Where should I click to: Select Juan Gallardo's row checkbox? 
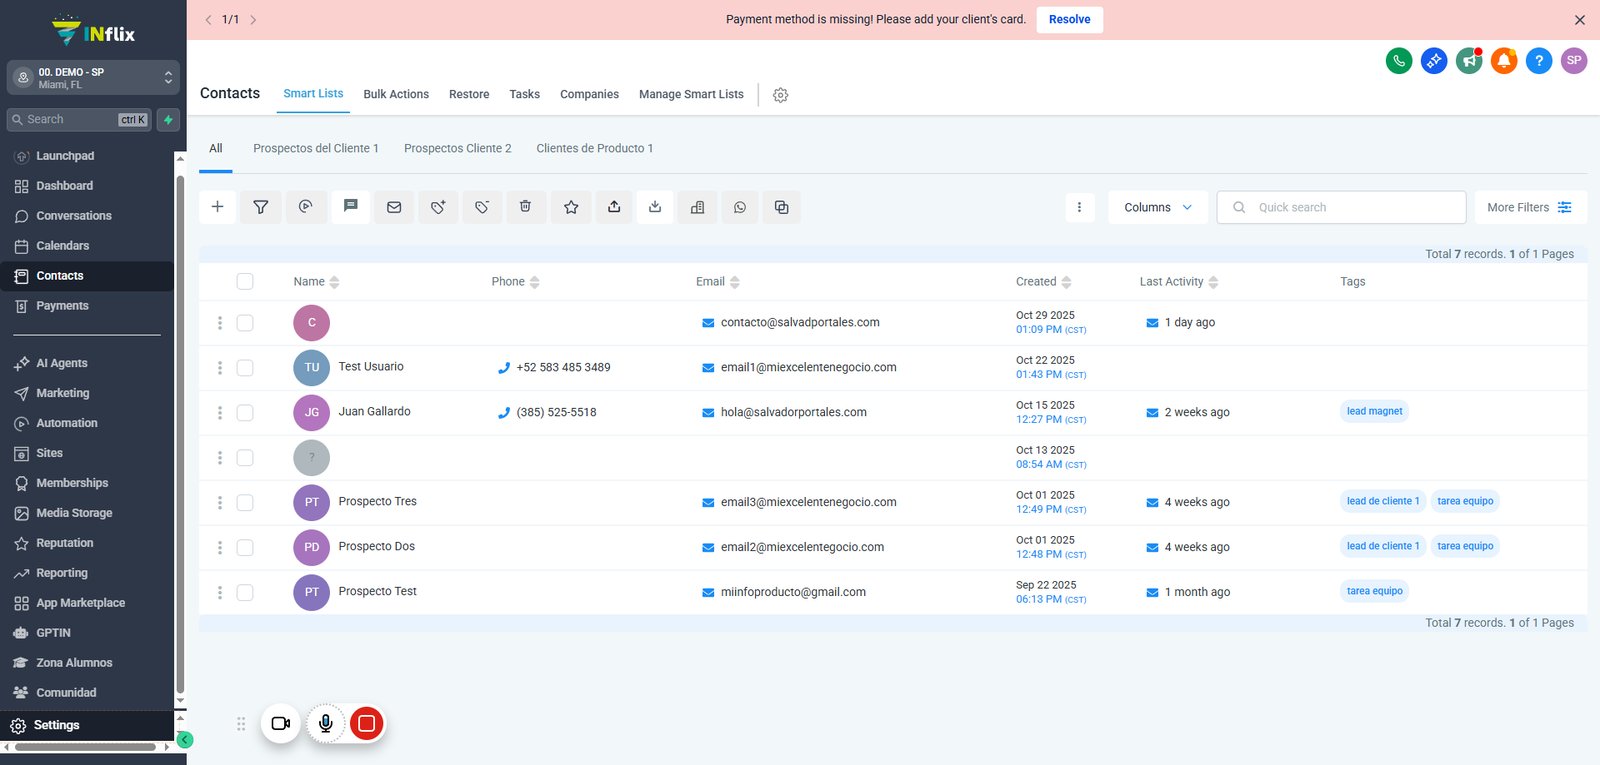[x=245, y=413]
